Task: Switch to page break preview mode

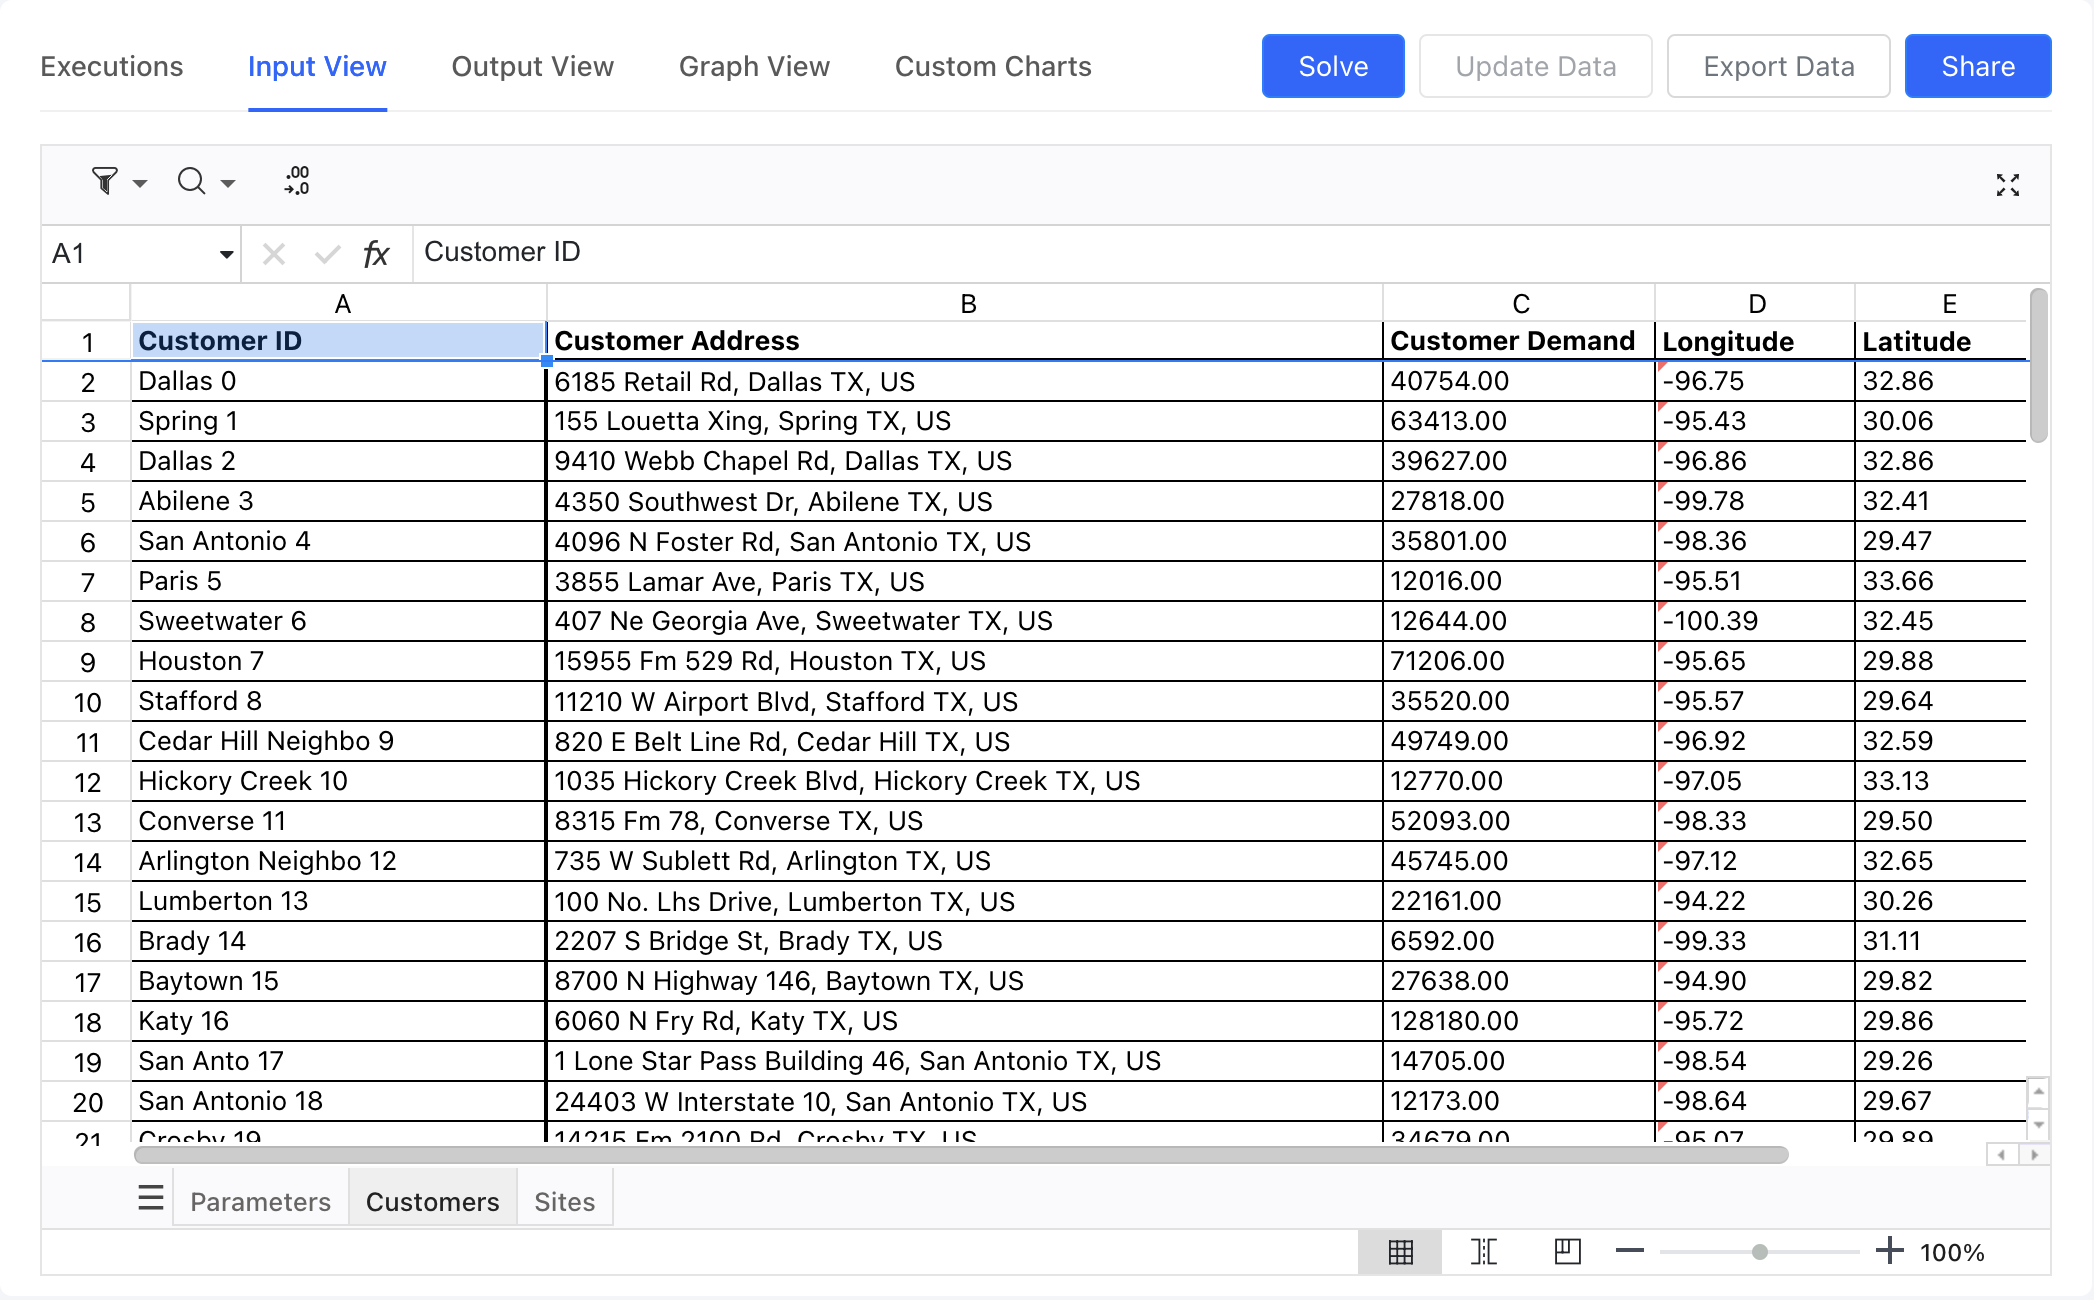Action: pos(1484,1251)
